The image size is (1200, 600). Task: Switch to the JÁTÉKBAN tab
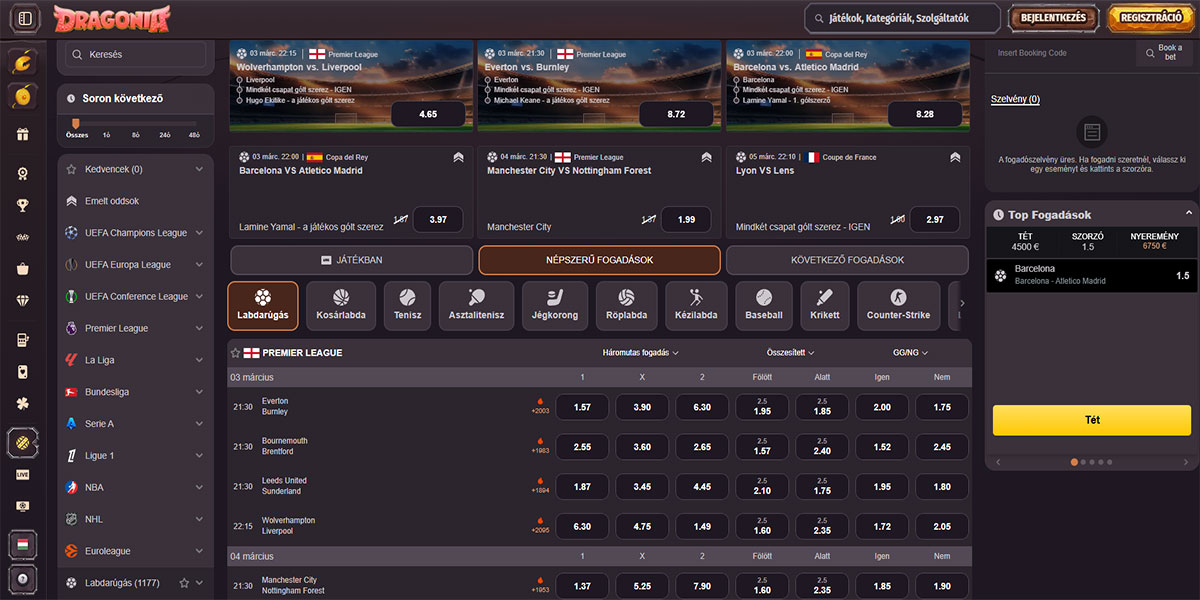point(351,260)
